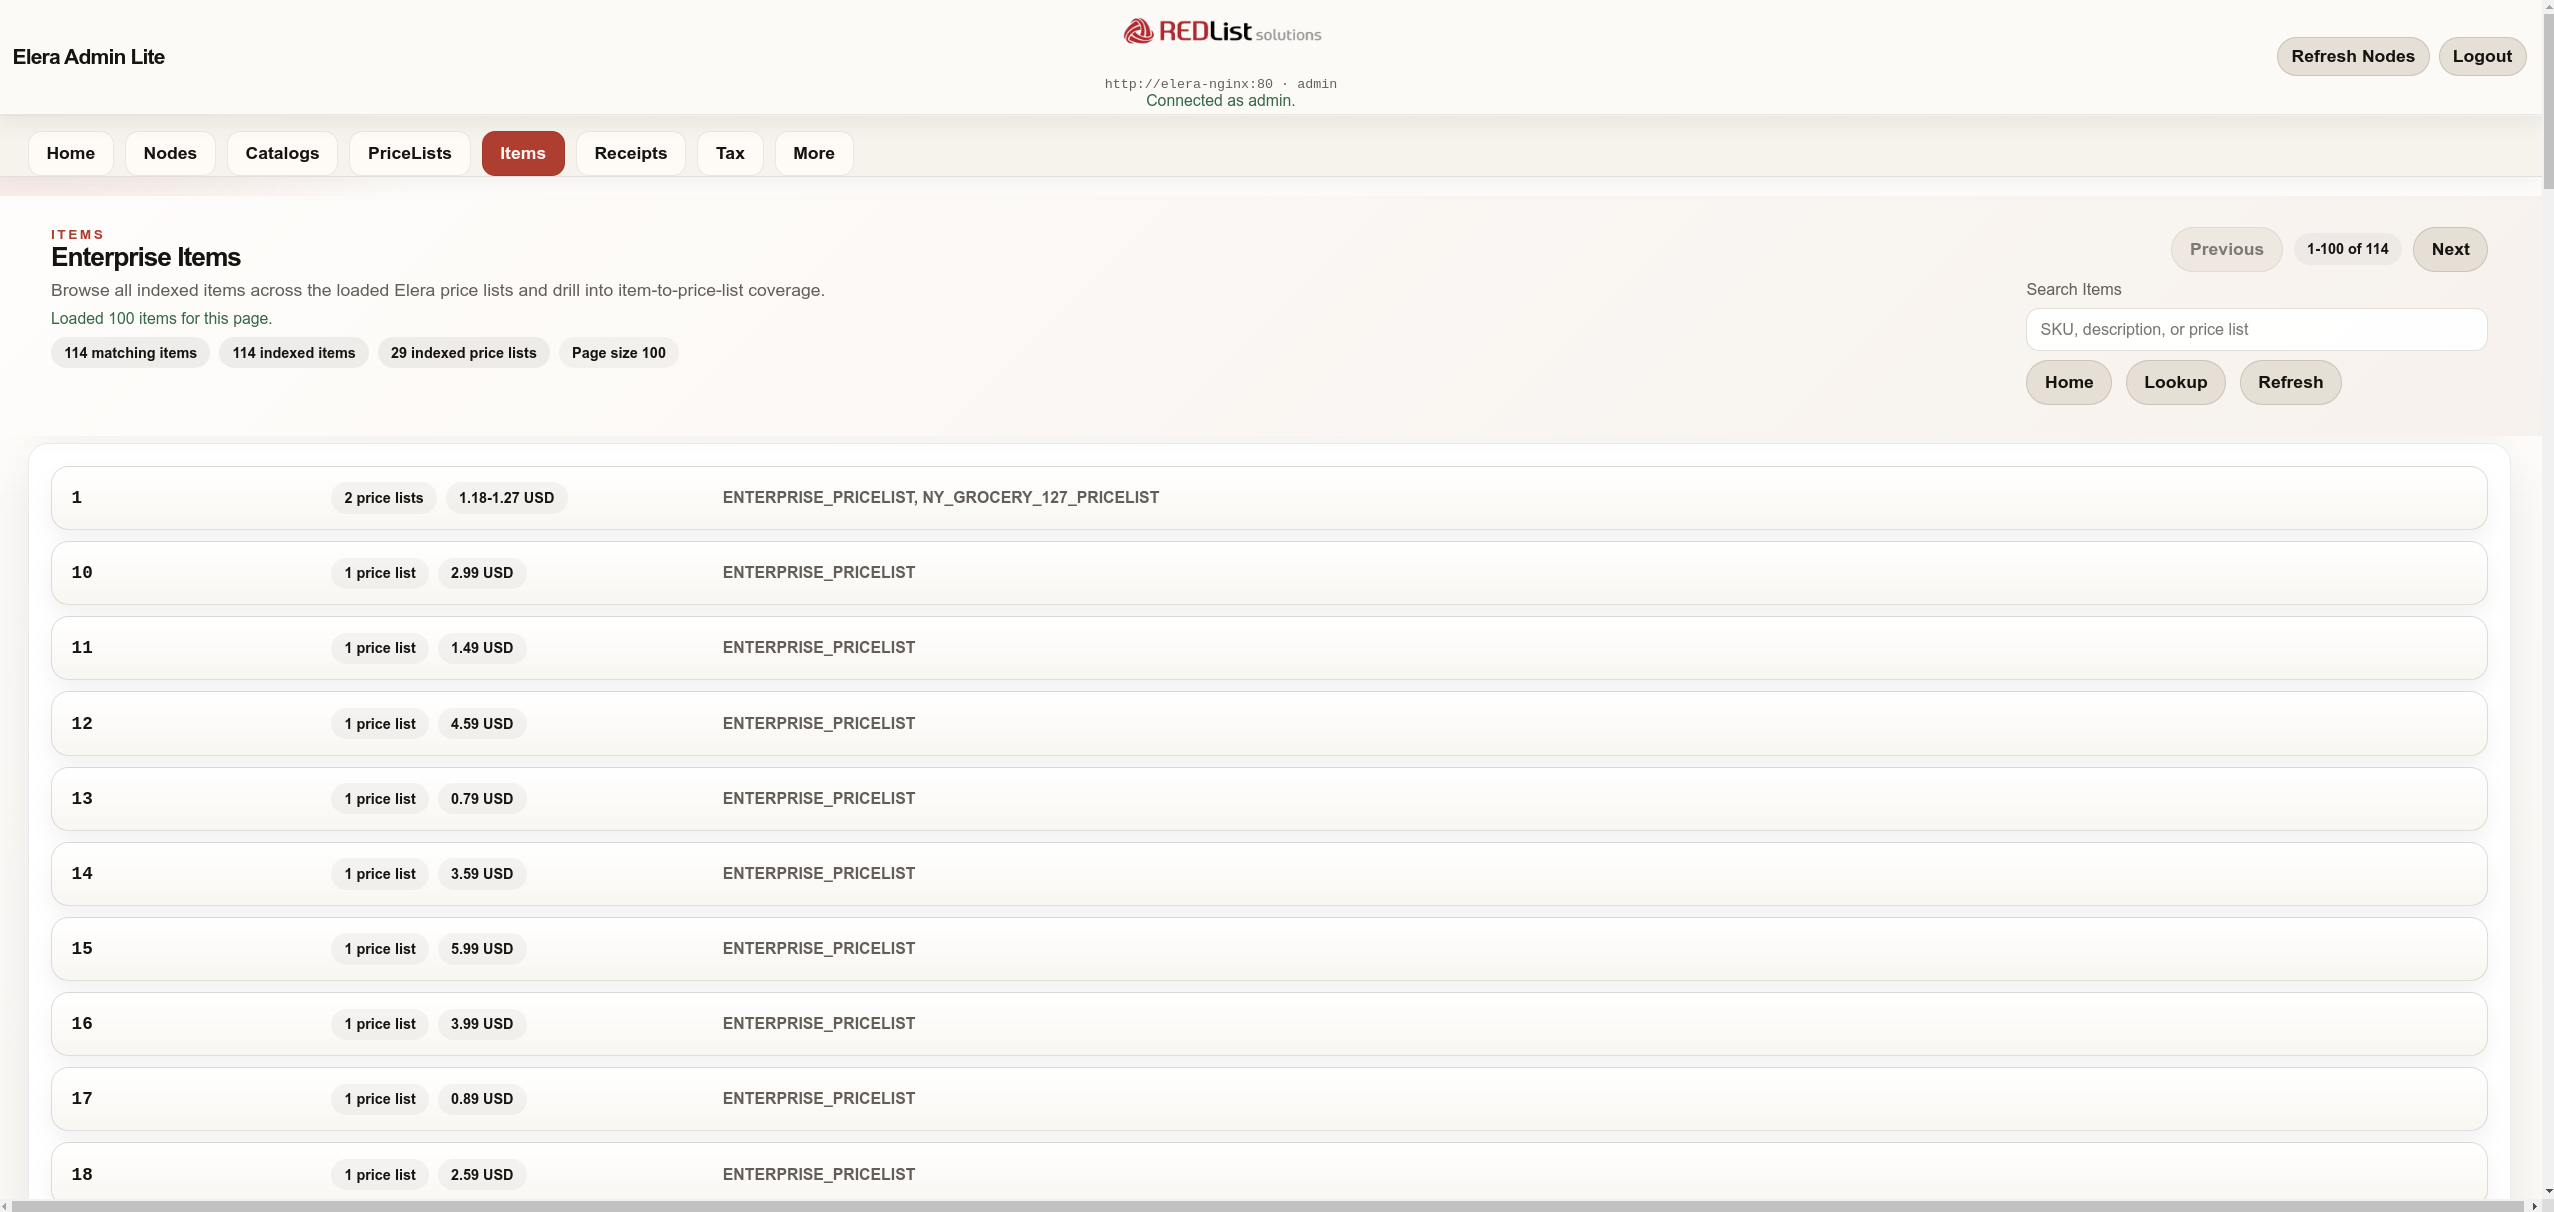2554x1212 pixels.
Task: Open the Home navigation tab
Action: (x=70, y=153)
